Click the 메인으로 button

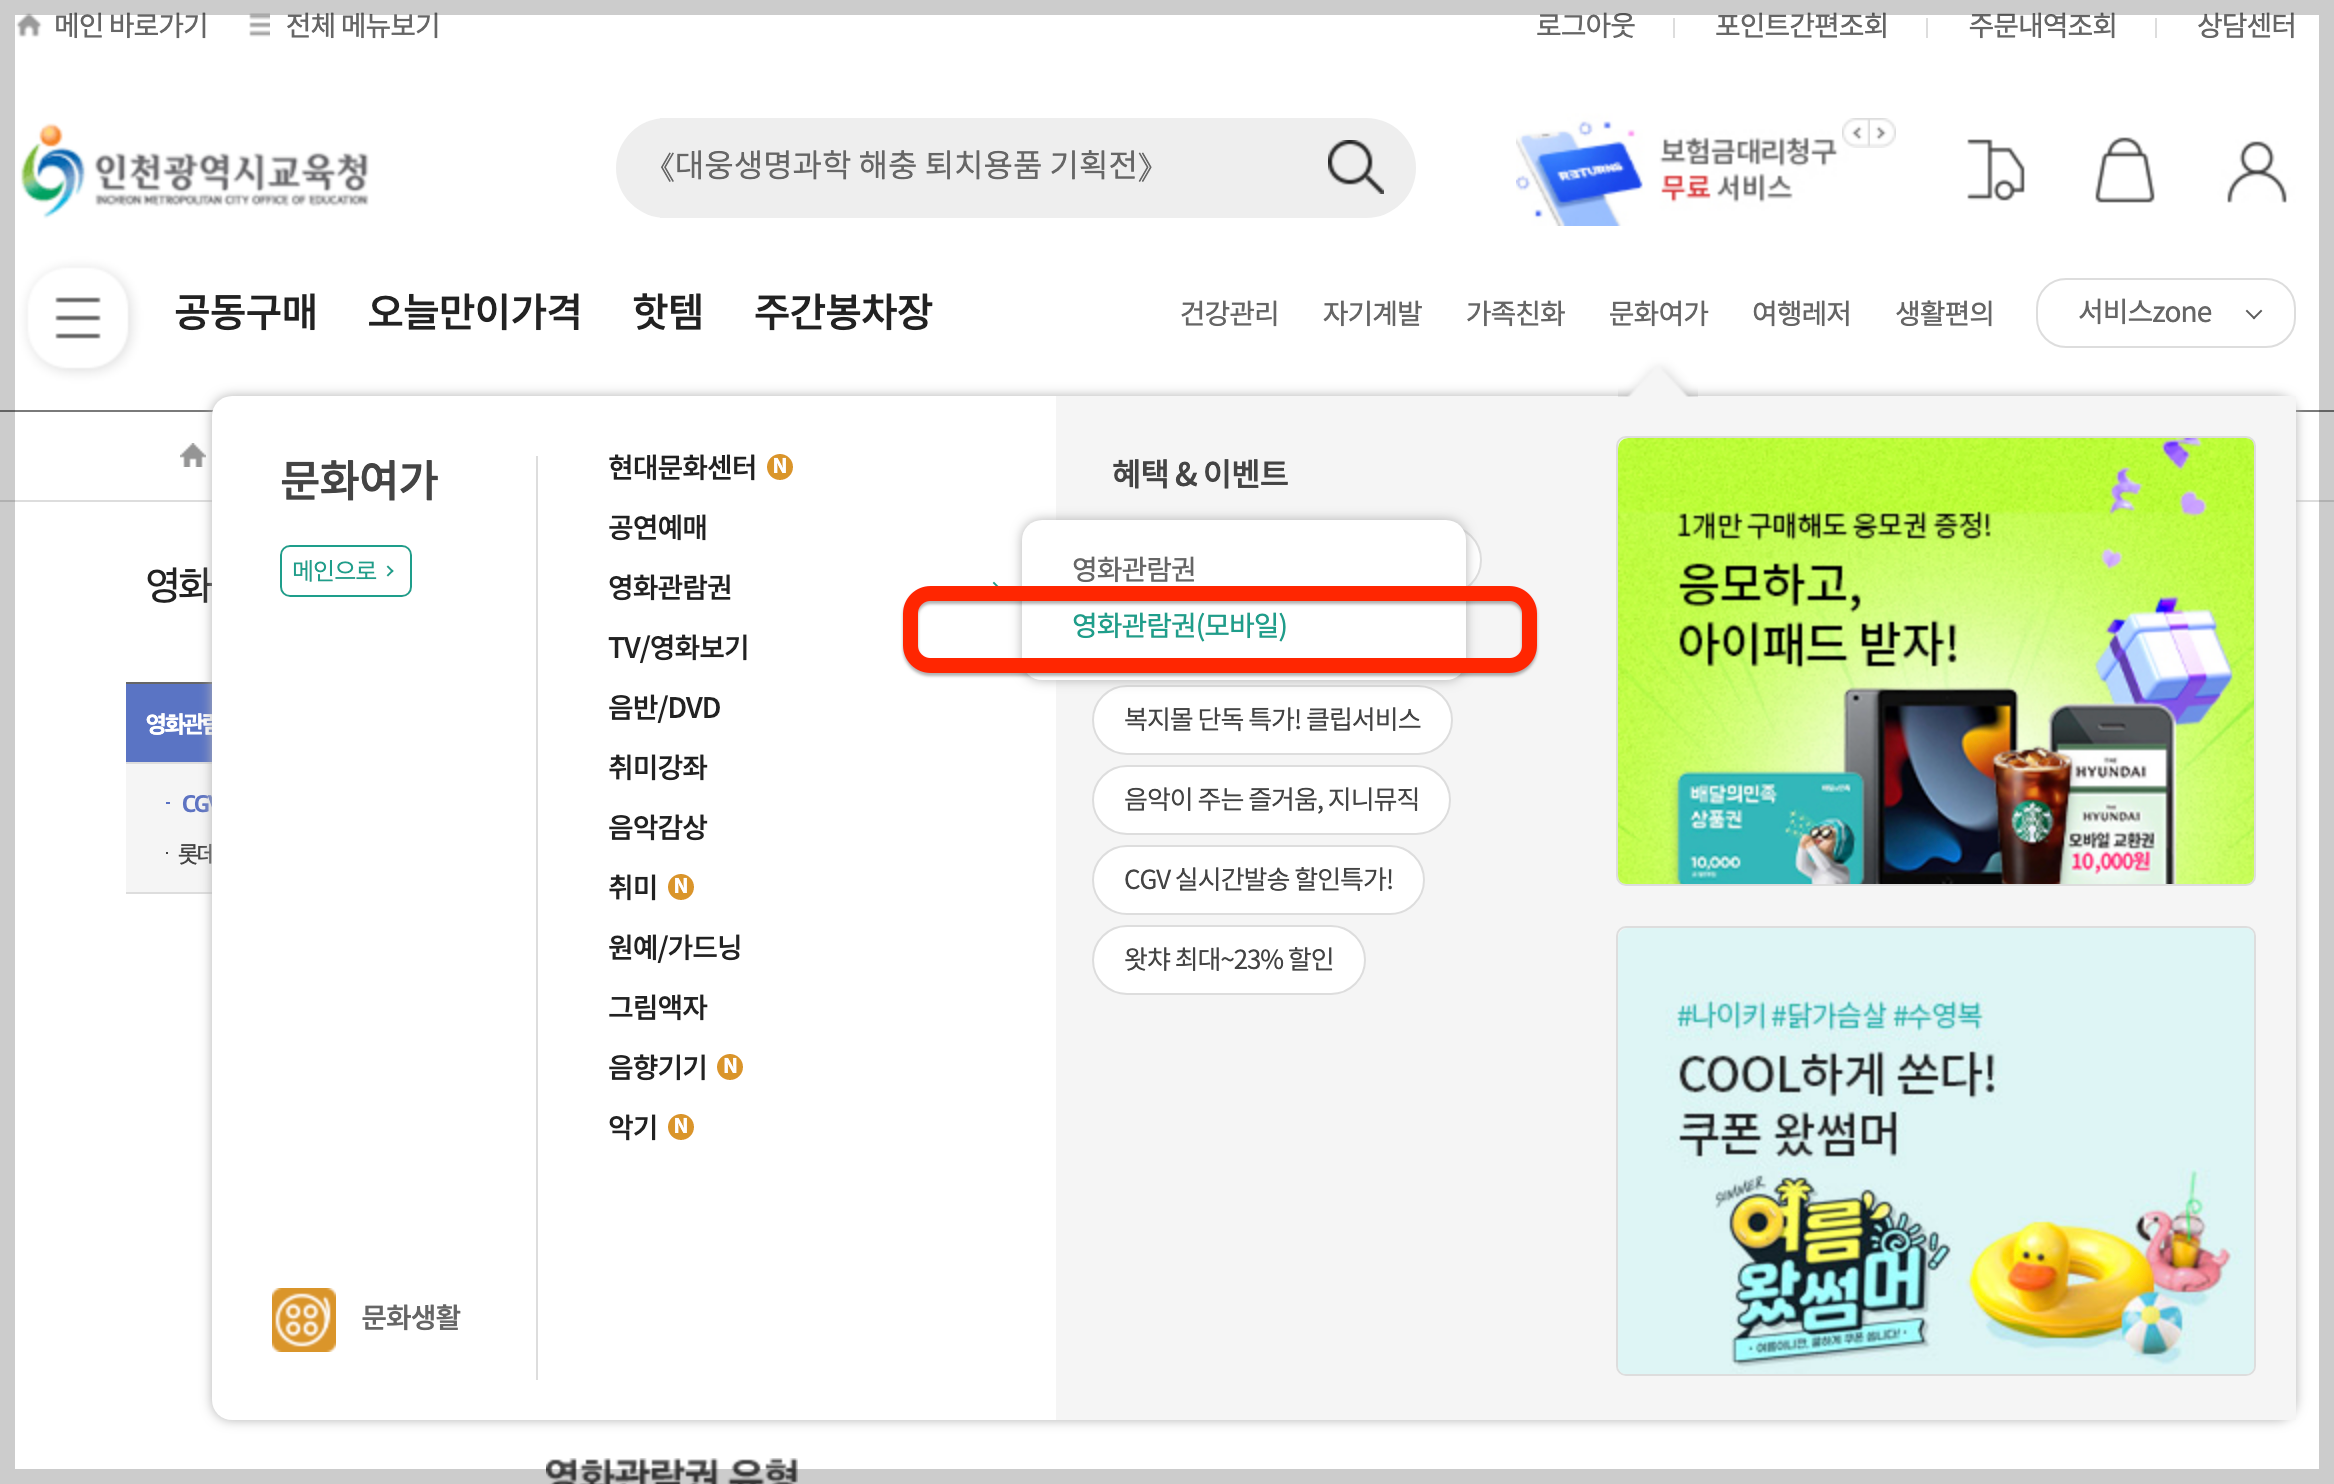(x=345, y=571)
